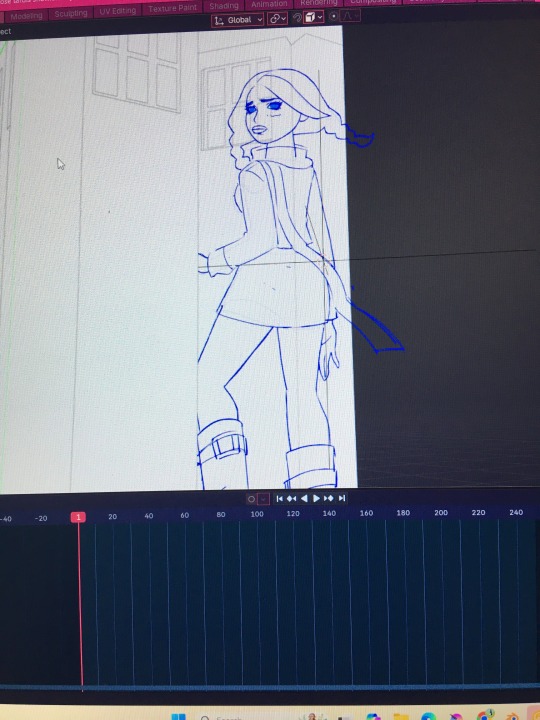Click frame 160 on the timeline ruler
This screenshot has height=720, width=540.
tap(366, 513)
